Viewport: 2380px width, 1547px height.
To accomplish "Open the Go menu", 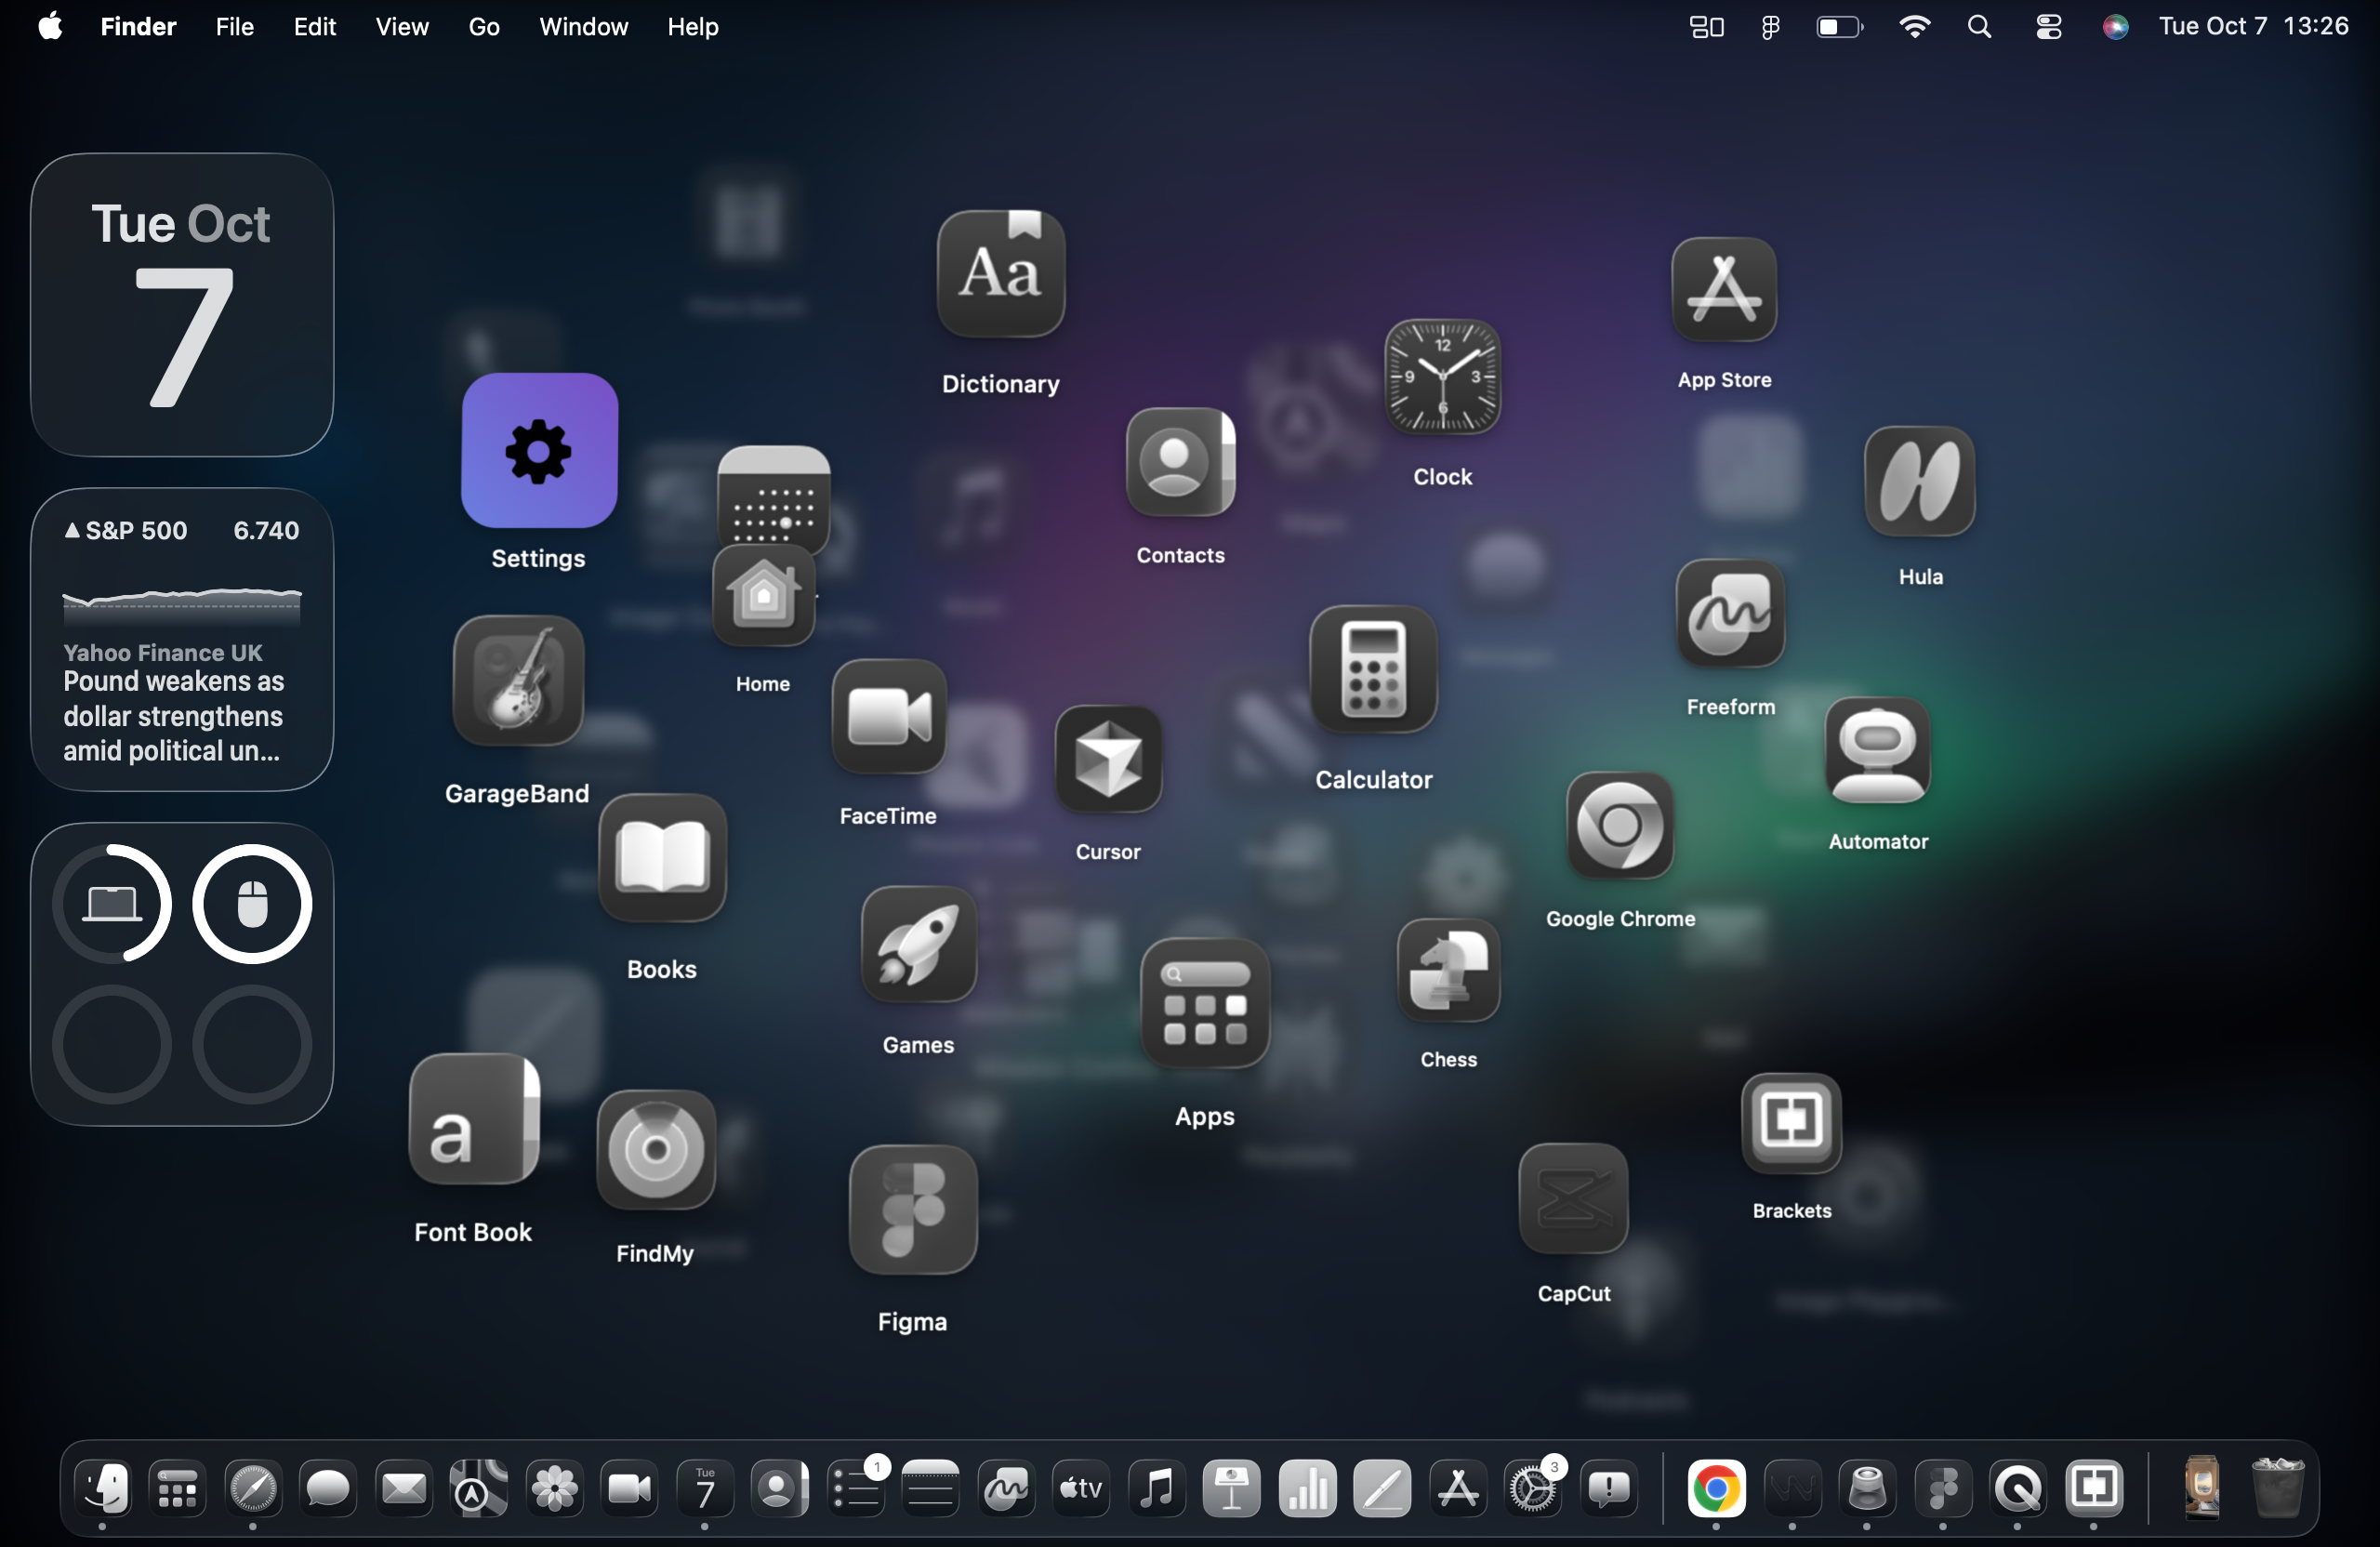I will 484,27.
